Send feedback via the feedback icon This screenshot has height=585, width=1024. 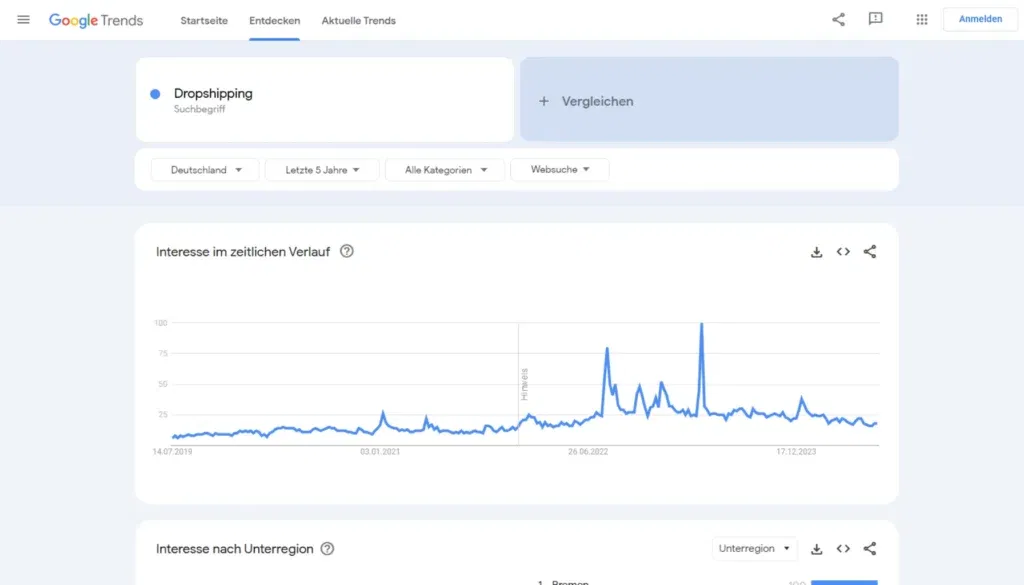click(875, 19)
